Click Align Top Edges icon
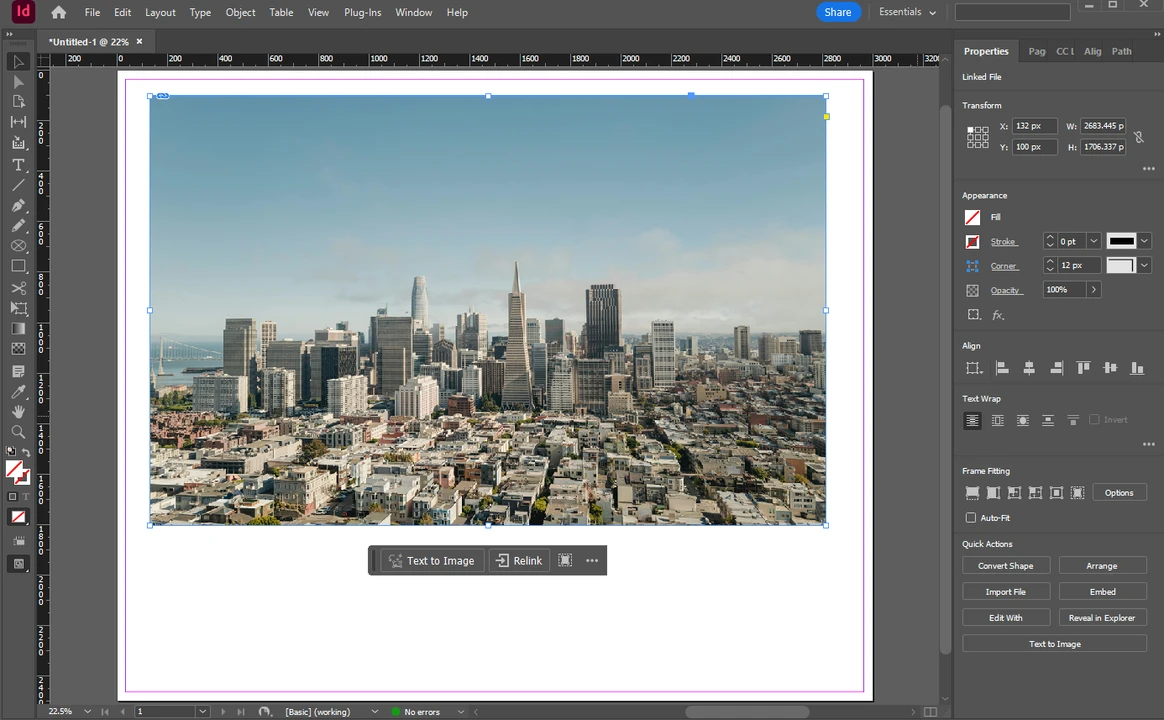 click(x=1083, y=367)
